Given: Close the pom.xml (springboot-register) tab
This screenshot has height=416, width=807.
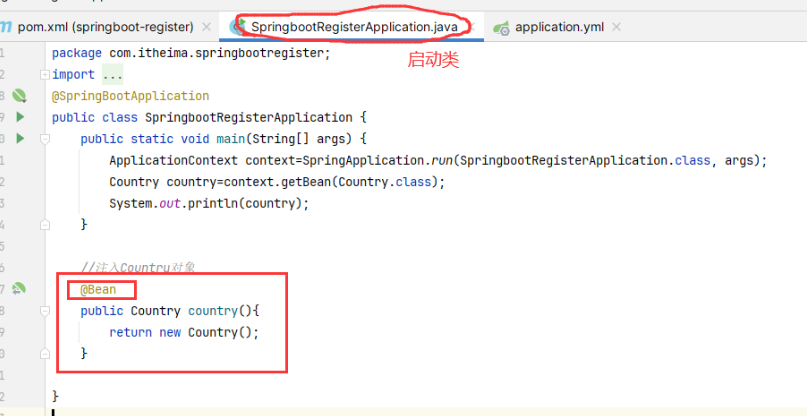Looking at the screenshot, I should pos(206,27).
